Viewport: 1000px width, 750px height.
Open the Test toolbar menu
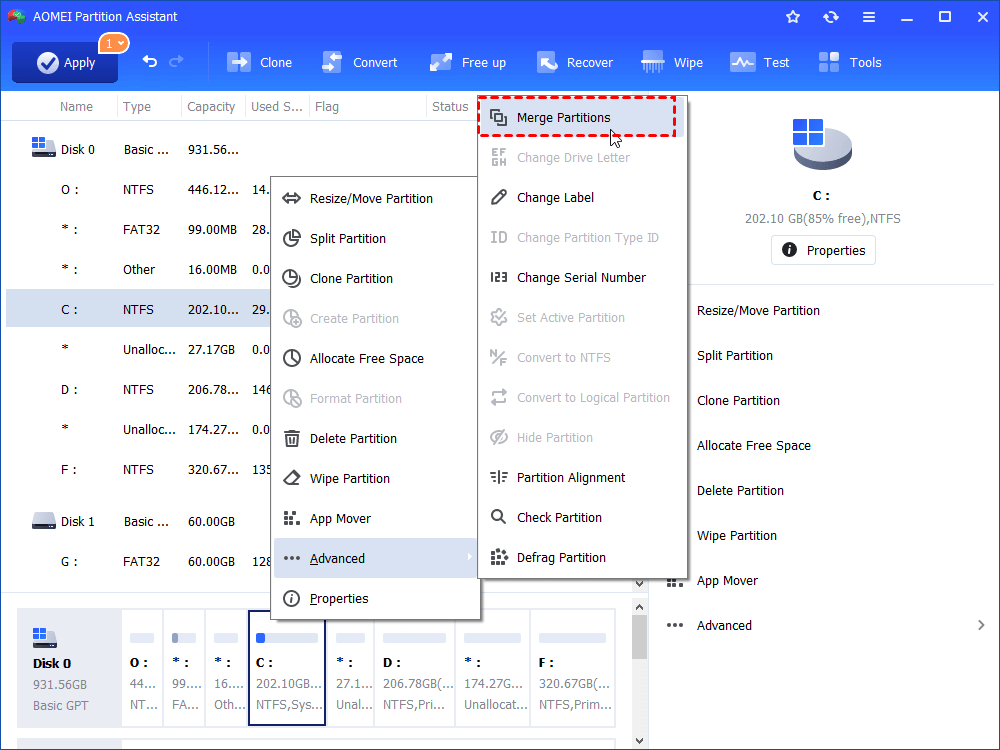click(760, 62)
